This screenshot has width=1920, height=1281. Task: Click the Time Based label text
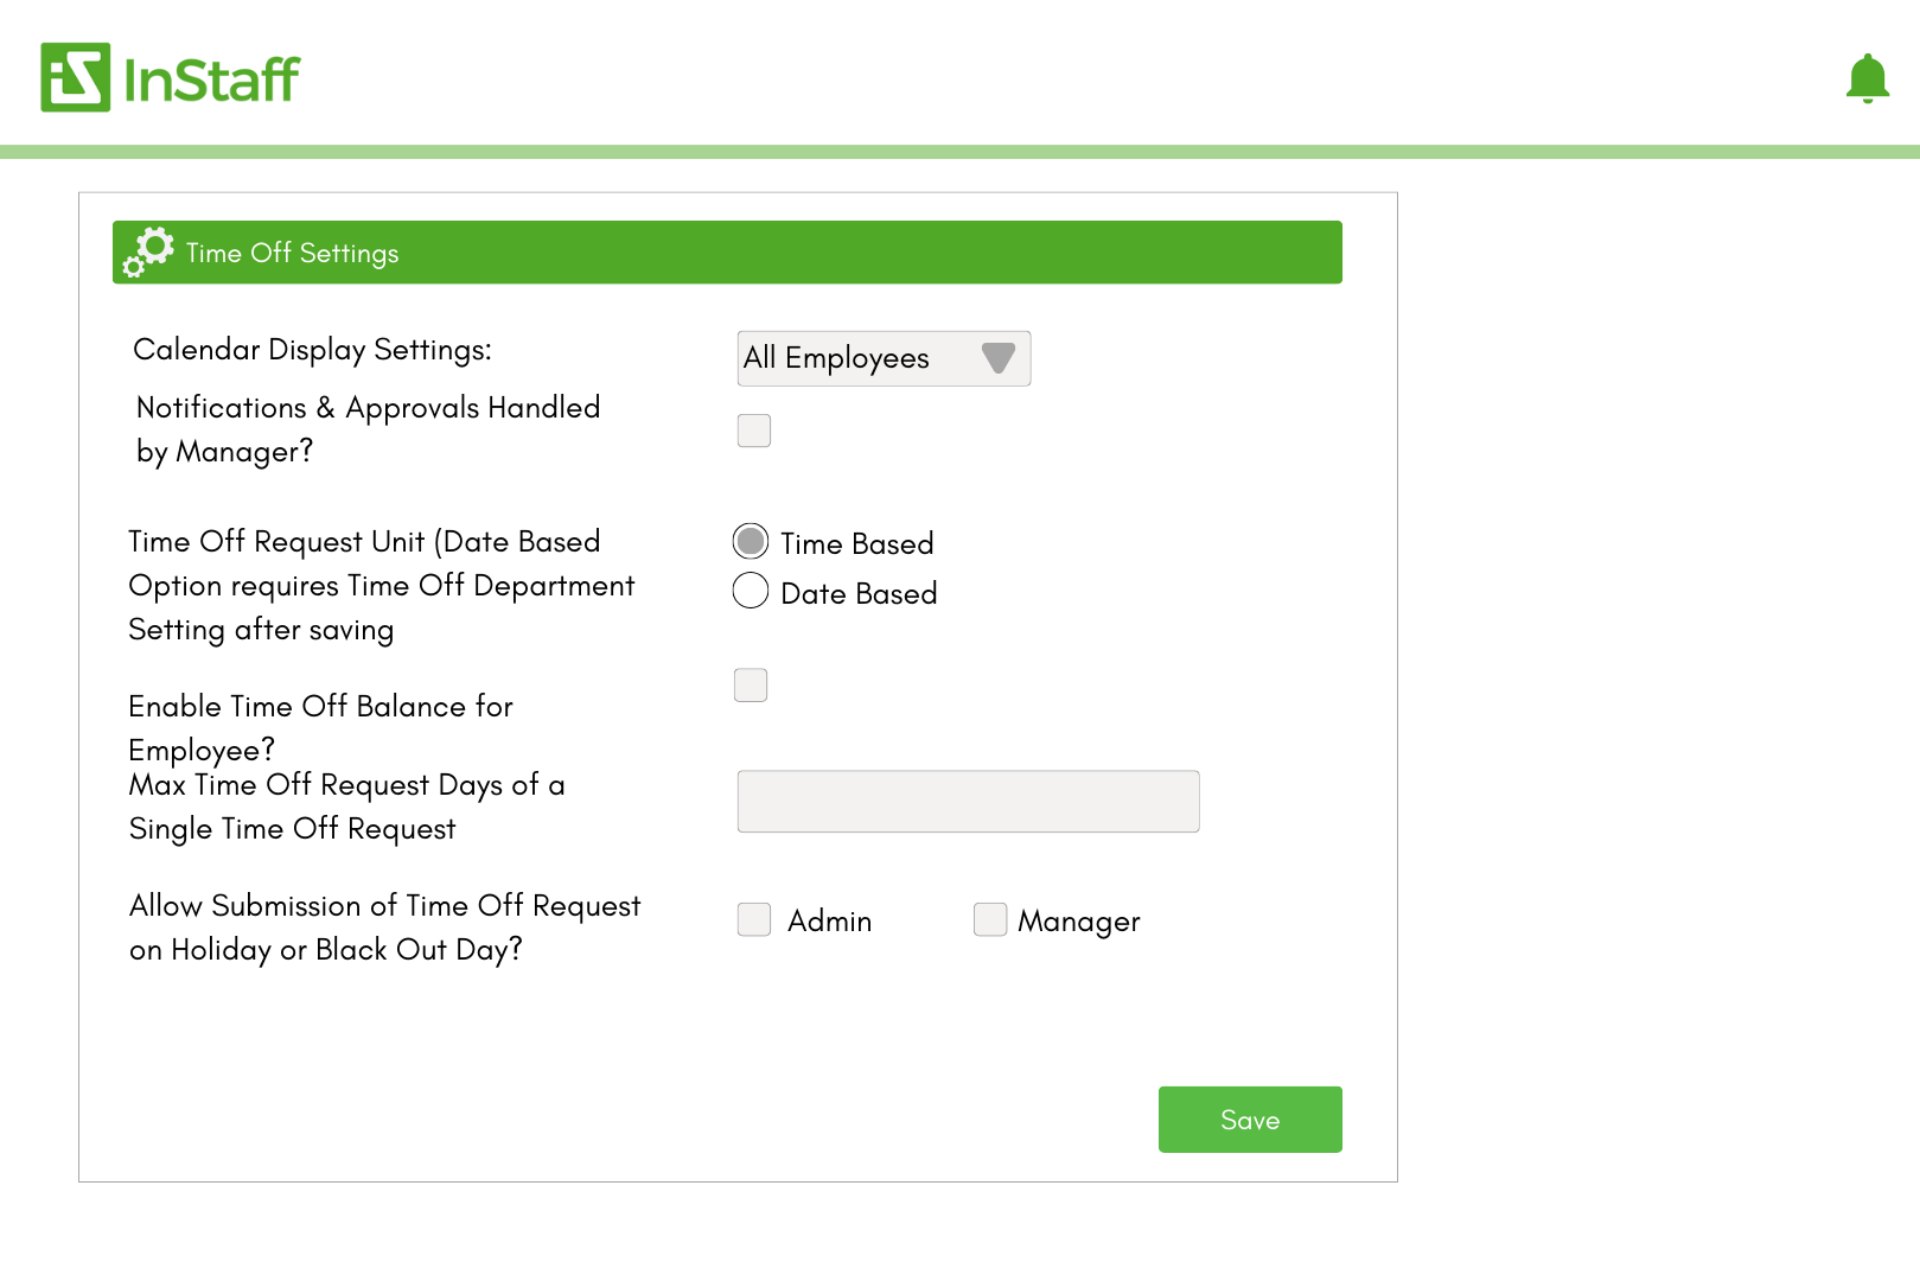pyautogui.click(x=857, y=544)
